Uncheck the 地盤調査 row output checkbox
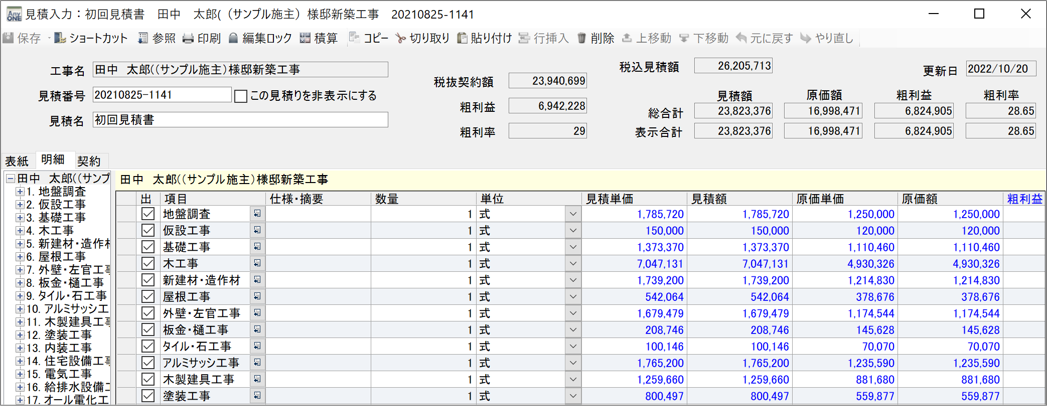Viewport: 1047px width, 406px height. pos(148,214)
